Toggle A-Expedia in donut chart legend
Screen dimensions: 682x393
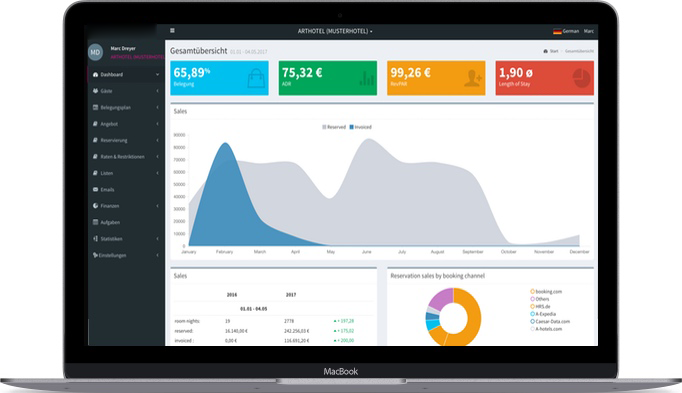[543, 314]
